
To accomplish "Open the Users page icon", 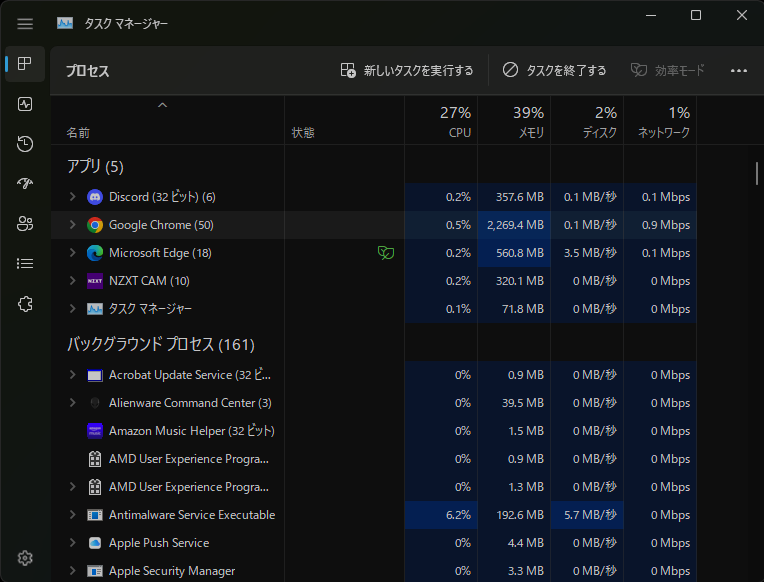I will click(x=25, y=223).
